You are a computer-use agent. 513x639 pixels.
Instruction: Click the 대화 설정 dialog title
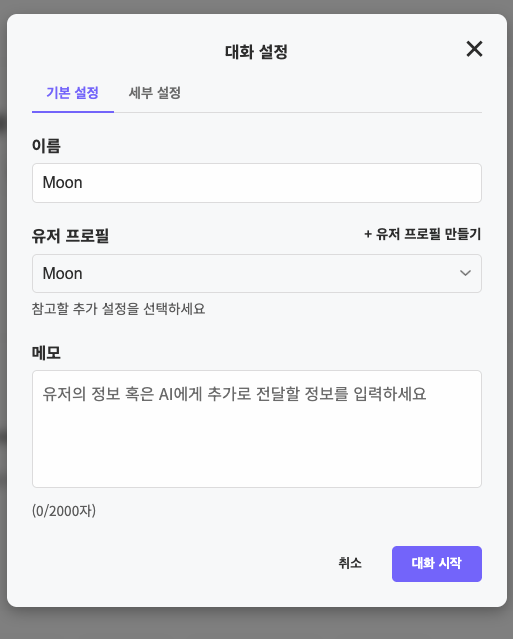[x=256, y=52]
